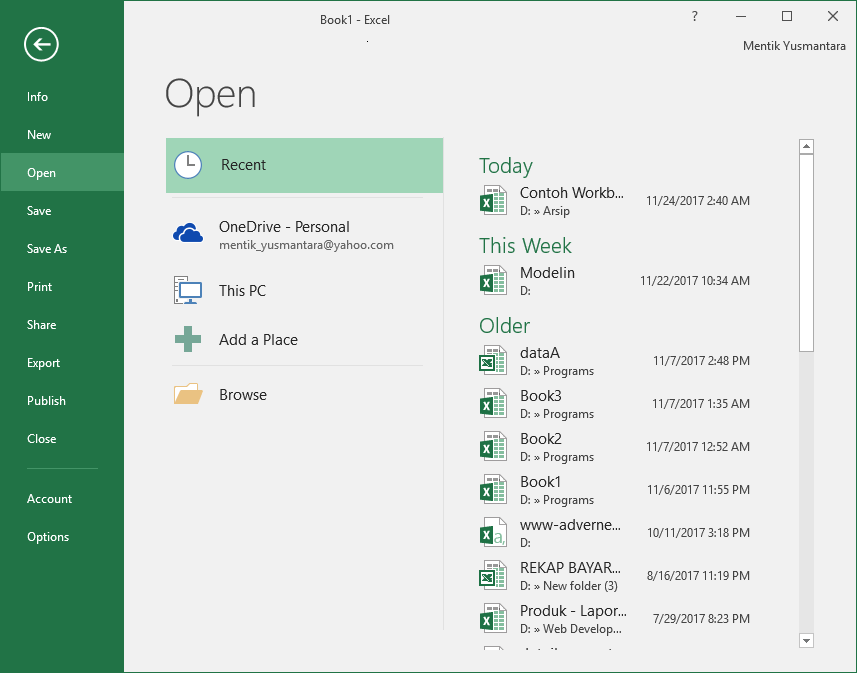The height and width of the screenshot is (673, 857).
Task: Maximize the Excel window
Action: coord(786,16)
